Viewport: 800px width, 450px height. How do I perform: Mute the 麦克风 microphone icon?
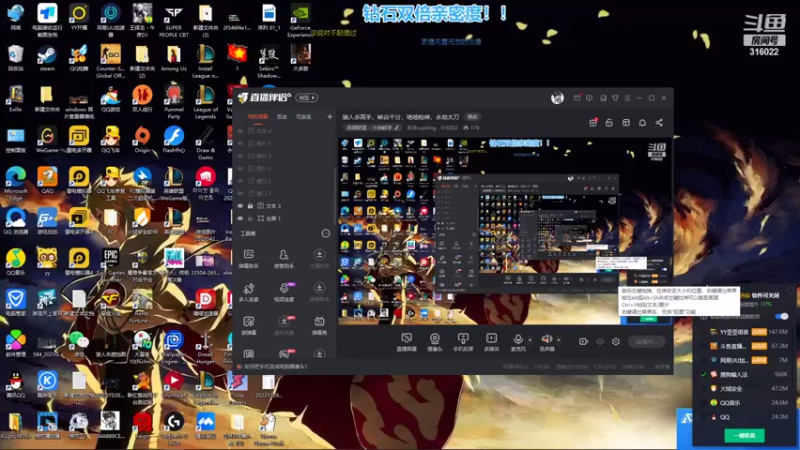[x=518, y=339]
